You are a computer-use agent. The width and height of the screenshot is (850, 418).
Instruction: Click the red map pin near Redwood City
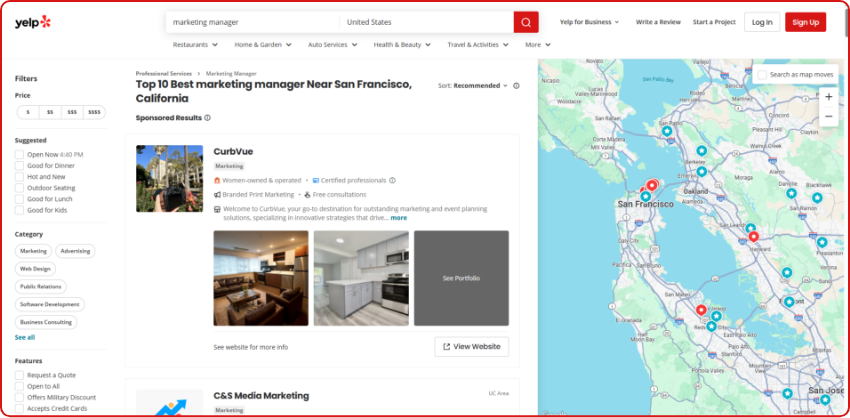pyautogui.click(x=701, y=310)
